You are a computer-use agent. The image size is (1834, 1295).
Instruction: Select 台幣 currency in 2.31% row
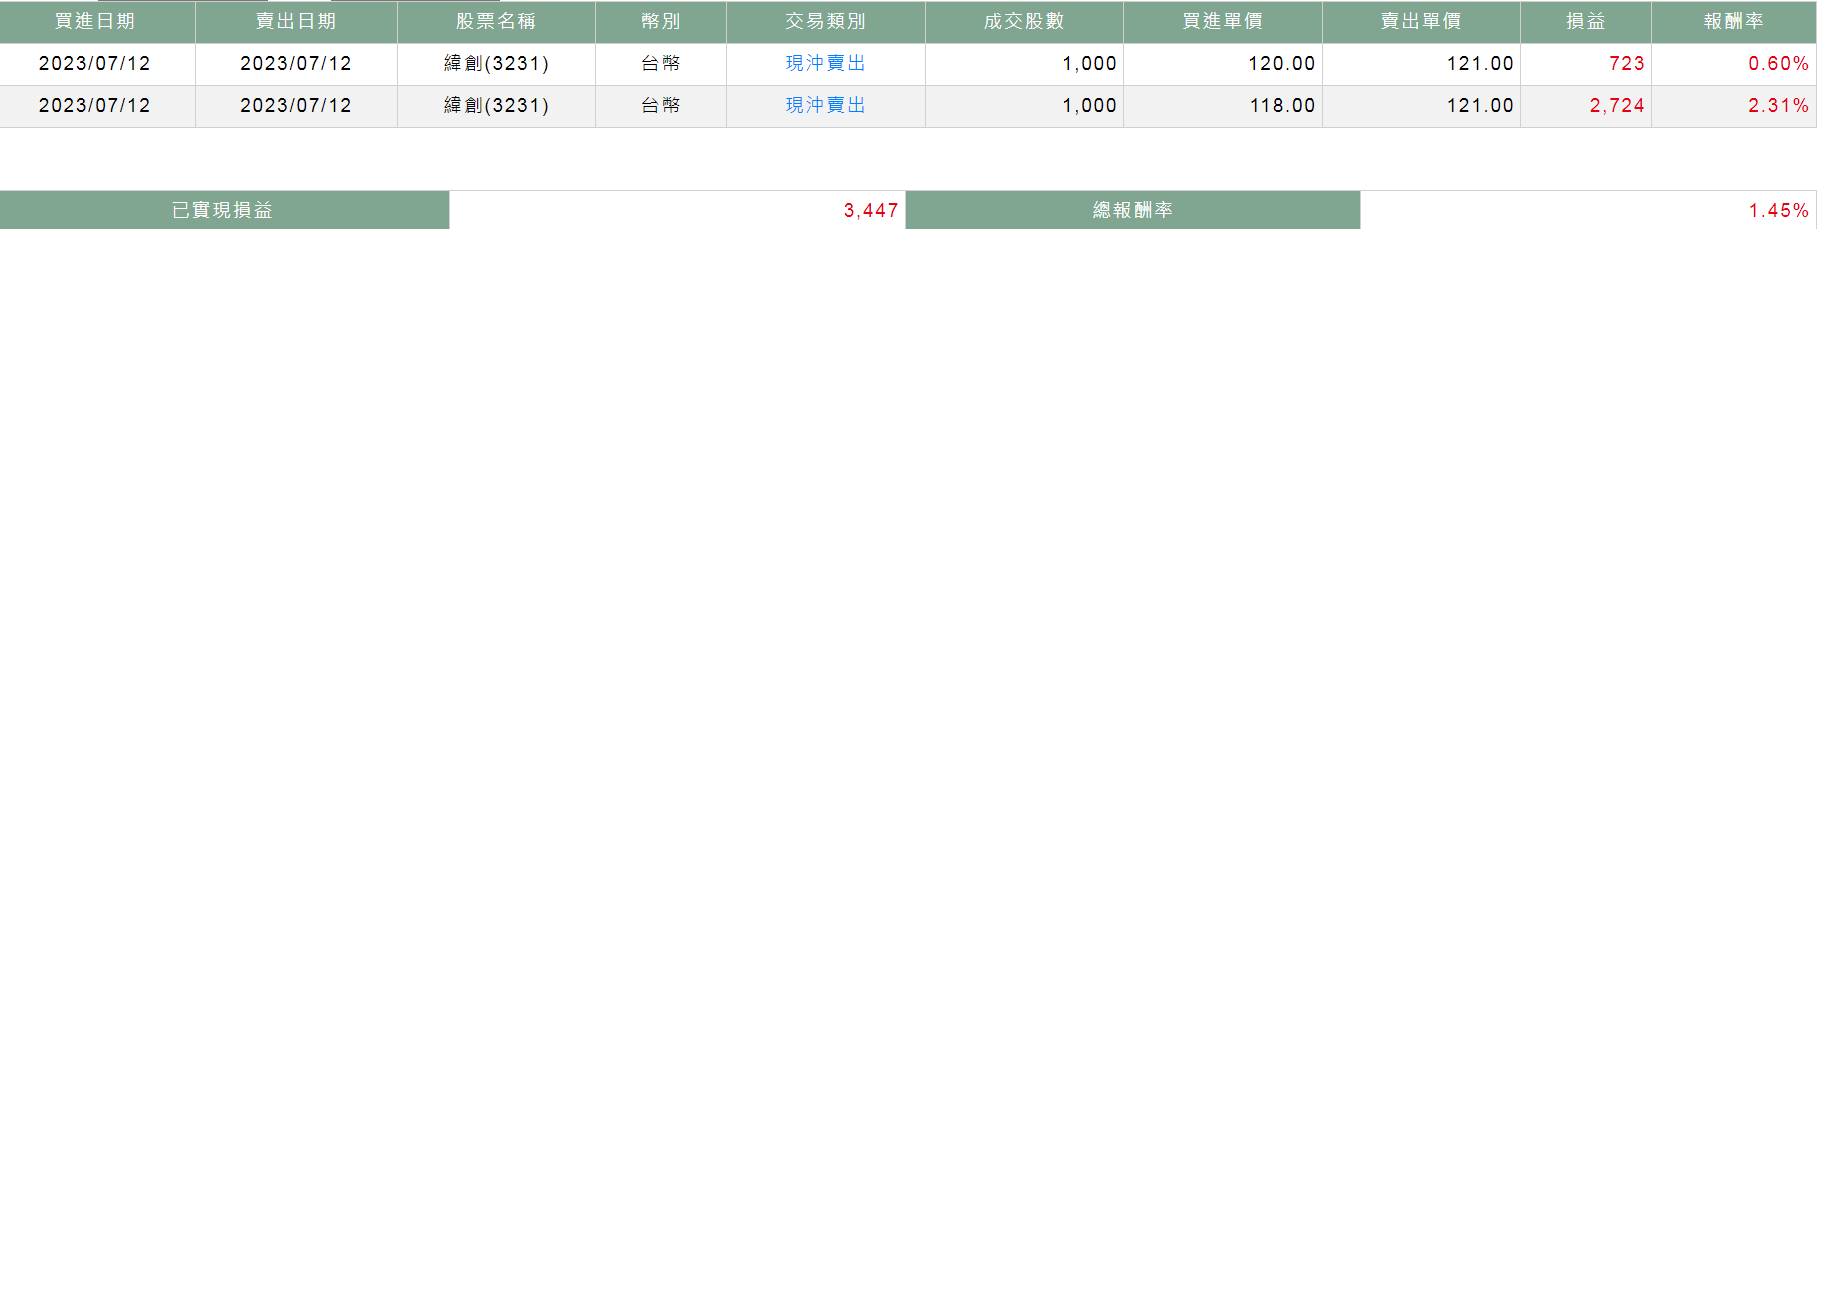(661, 106)
